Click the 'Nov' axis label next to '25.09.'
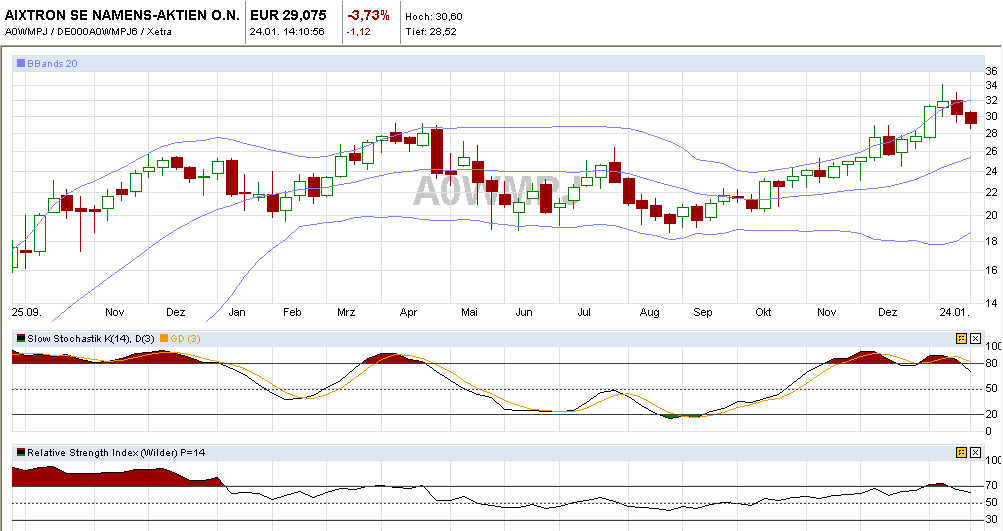The width and height of the screenshot is (1003, 531). 115,312
